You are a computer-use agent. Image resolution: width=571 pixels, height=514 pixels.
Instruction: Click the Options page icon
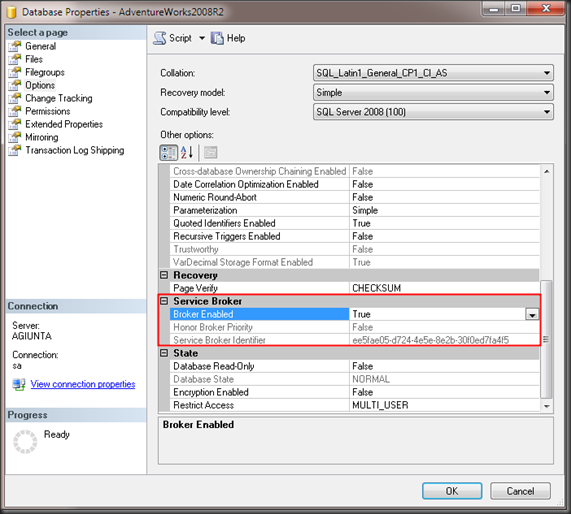(15, 85)
